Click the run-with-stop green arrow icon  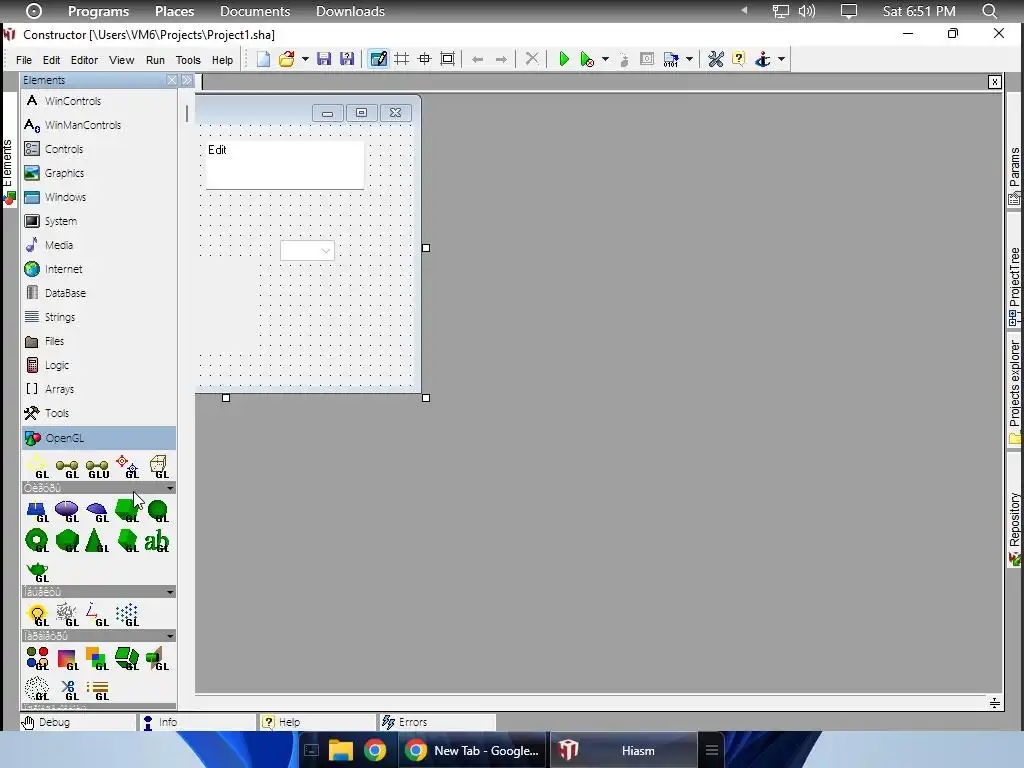click(587, 59)
